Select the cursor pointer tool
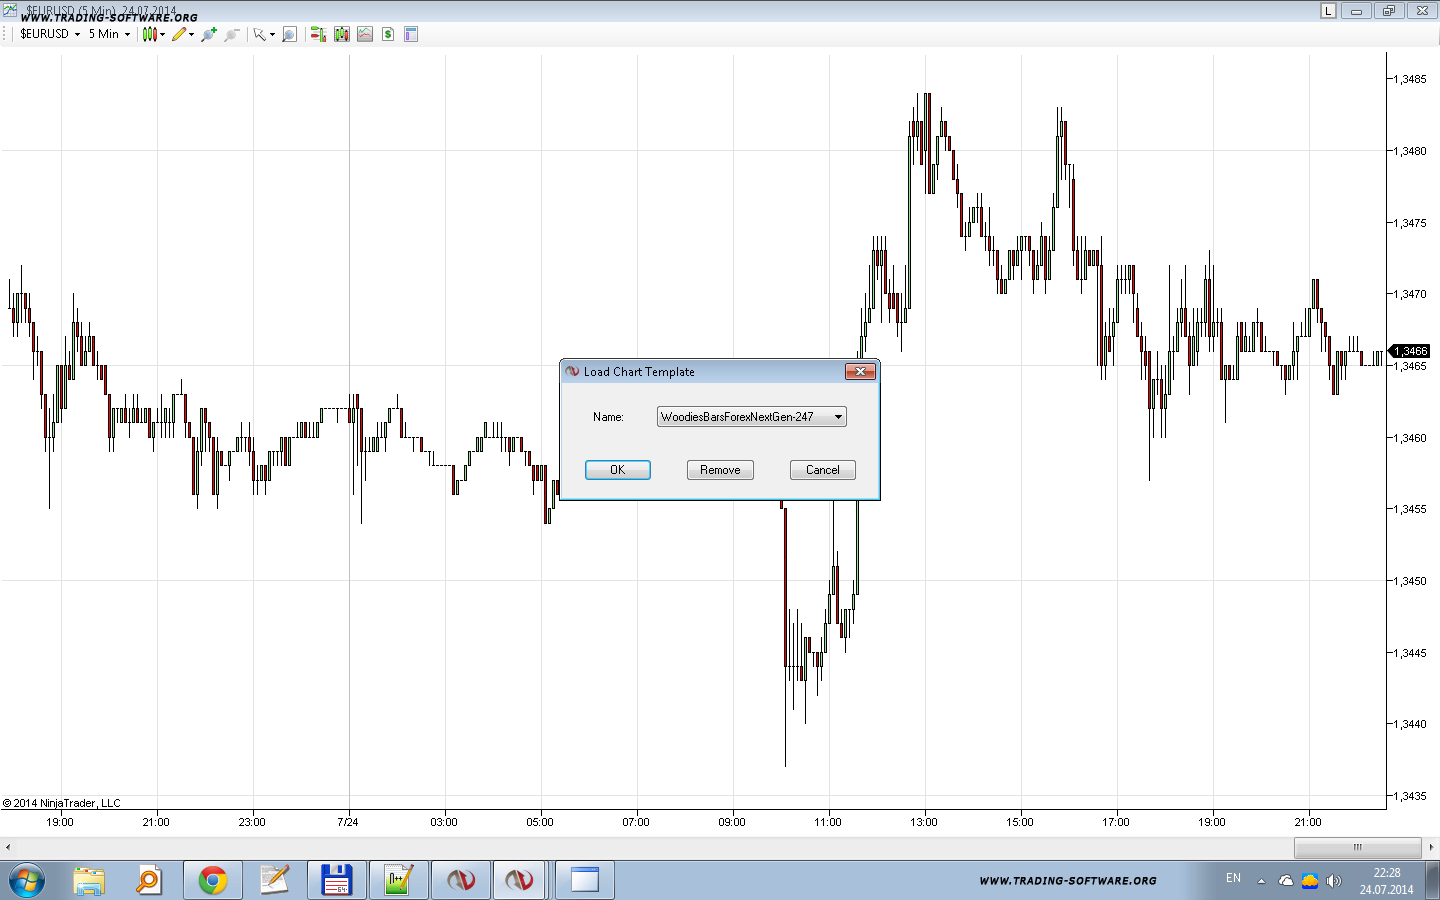Image resolution: width=1440 pixels, height=900 pixels. 260,34
